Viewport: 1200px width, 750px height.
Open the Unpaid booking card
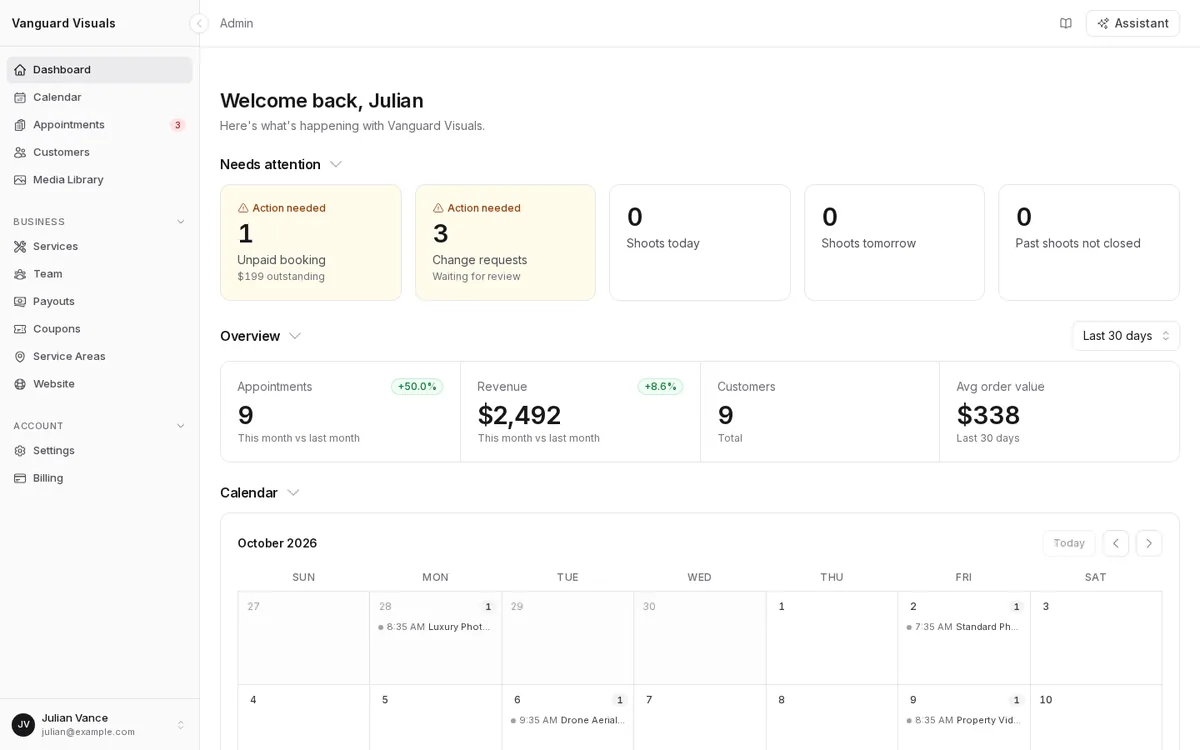(x=311, y=243)
